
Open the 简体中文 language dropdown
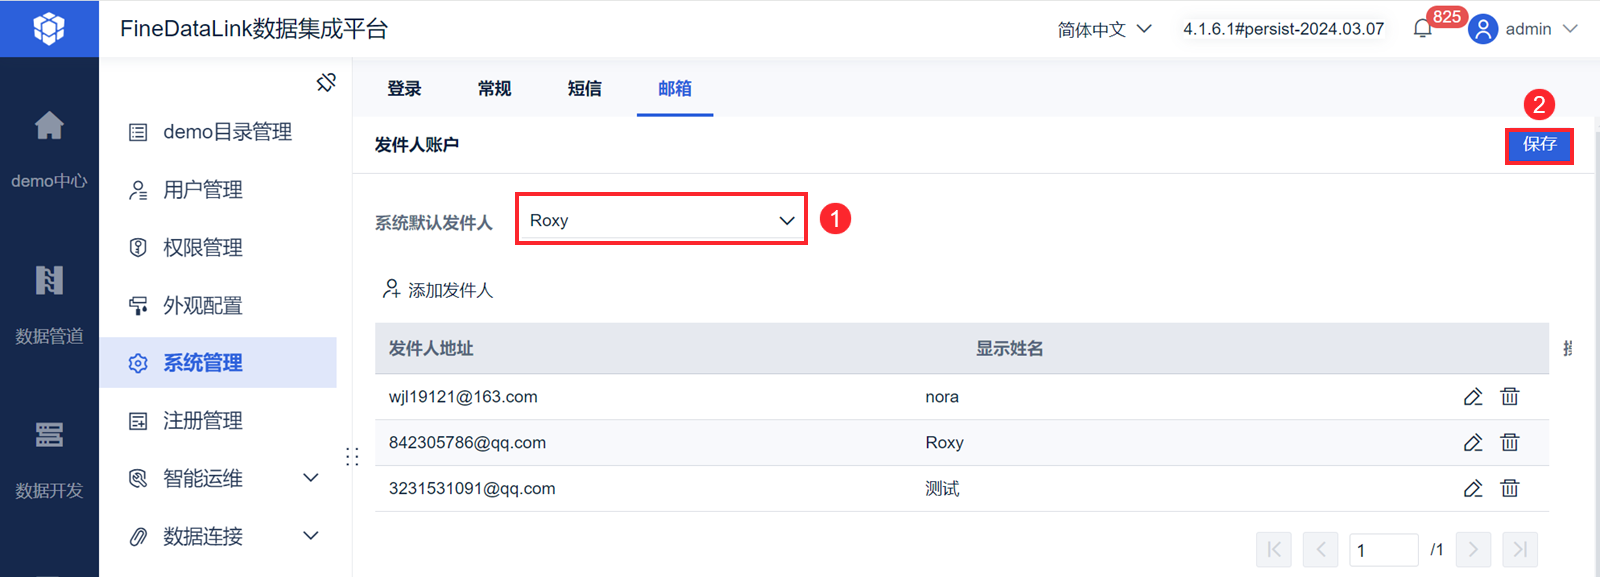(1104, 29)
